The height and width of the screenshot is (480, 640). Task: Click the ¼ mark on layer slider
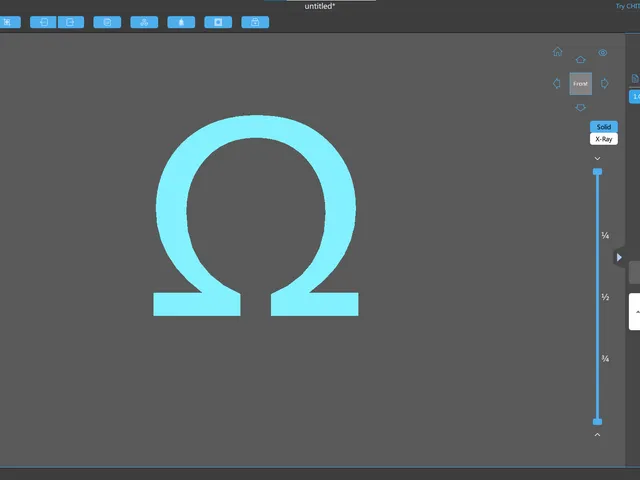(x=605, y=236)
